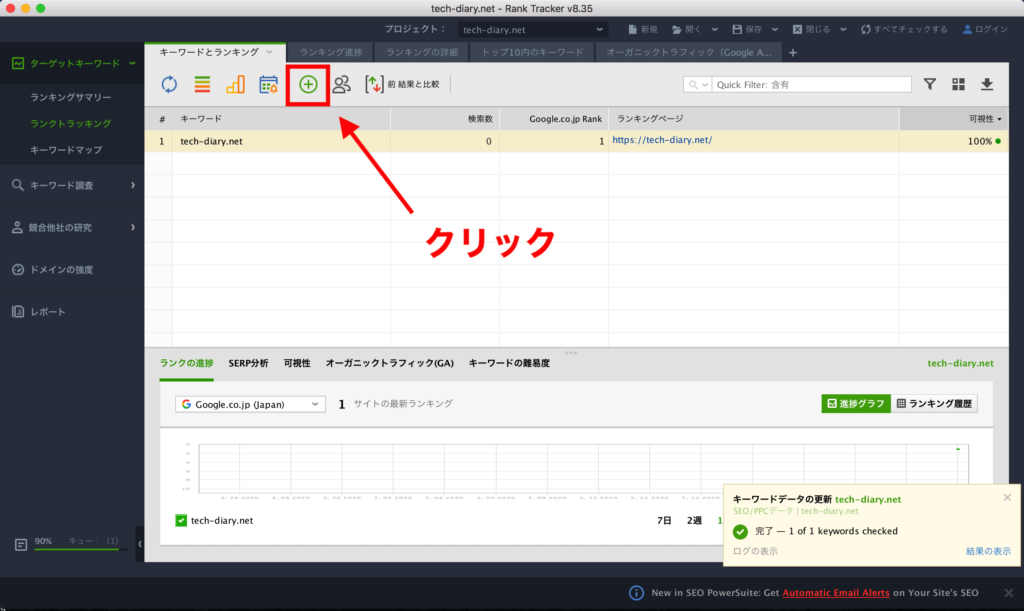Click the compare with previous results icon
Image resolution: width=1024 pixels, height=611 pixels.
click(374, 84)
